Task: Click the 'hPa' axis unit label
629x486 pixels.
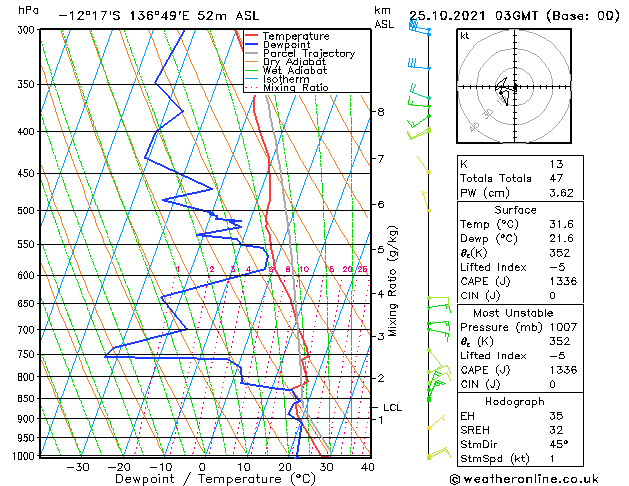Action: 28,10
